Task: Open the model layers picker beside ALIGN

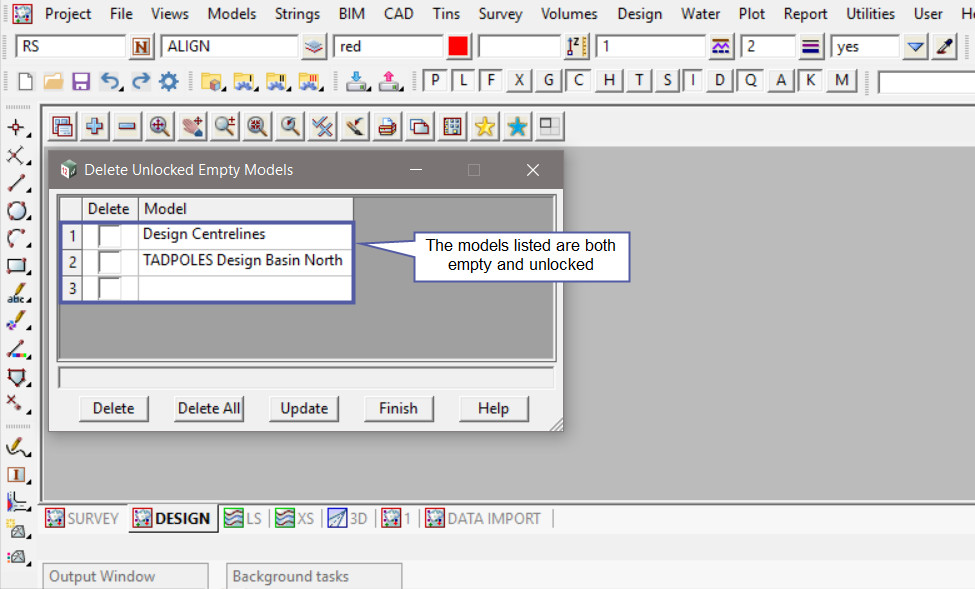Action: pyautogui.click(x=315, y=47)
